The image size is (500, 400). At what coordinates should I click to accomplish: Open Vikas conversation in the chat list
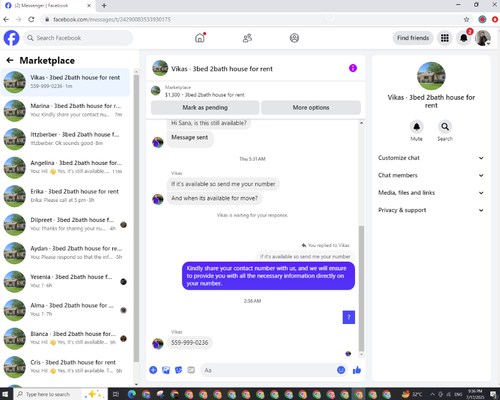(x=65, y=82)
